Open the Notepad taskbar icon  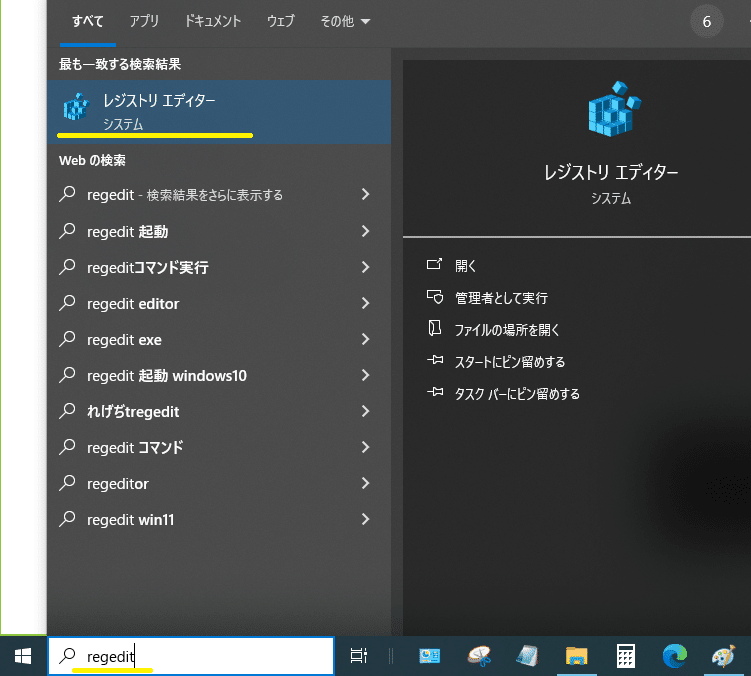pyautogui.click(x=527, y=656)
